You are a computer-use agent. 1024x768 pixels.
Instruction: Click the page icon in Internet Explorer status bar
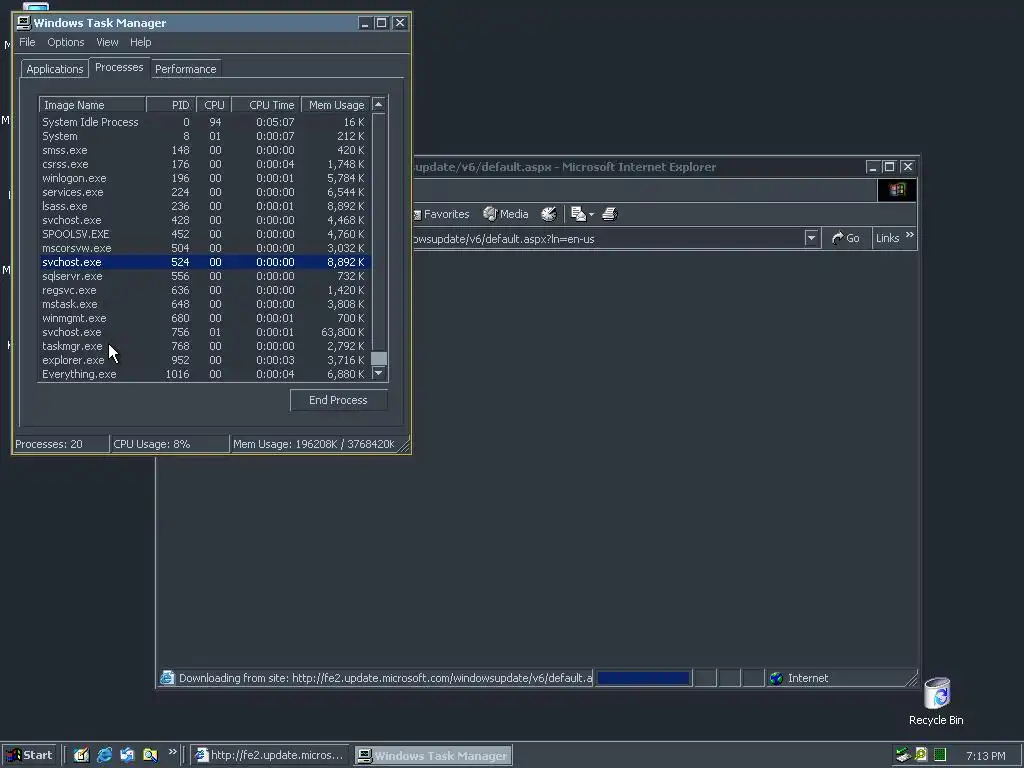(167, 678)
